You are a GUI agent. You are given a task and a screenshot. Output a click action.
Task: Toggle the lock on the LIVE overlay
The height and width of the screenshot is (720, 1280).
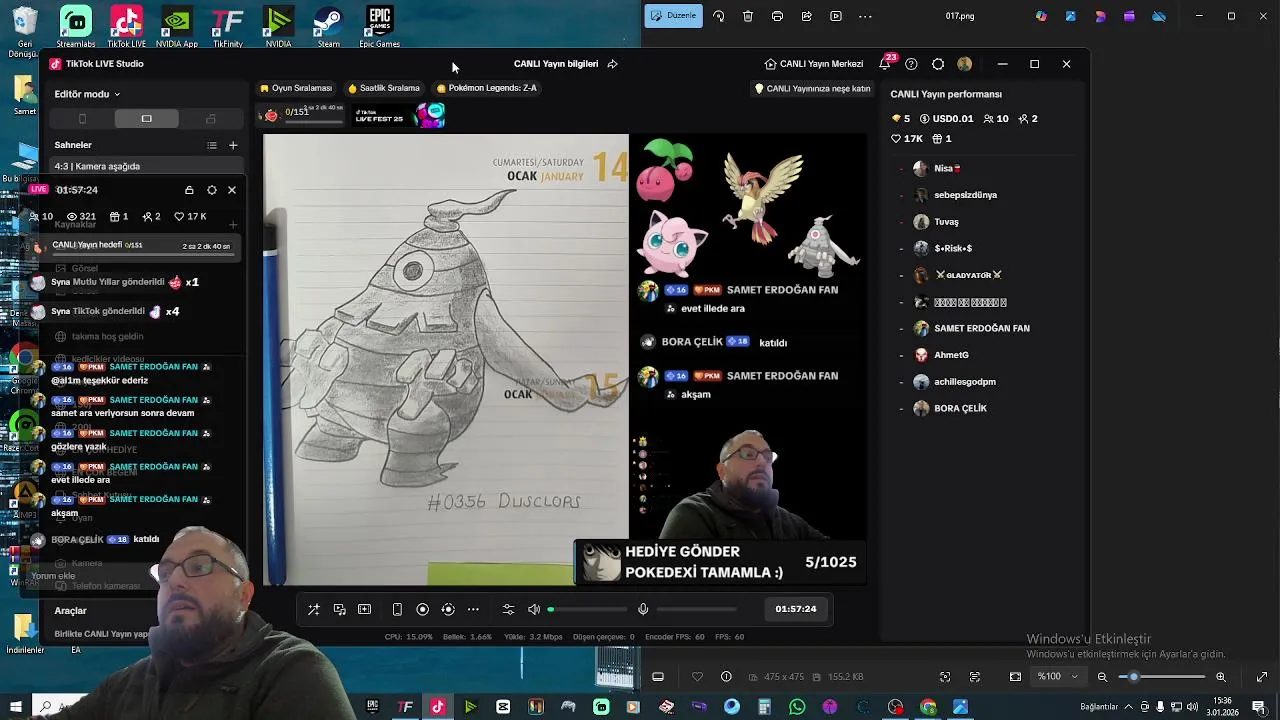coord(189,190)
